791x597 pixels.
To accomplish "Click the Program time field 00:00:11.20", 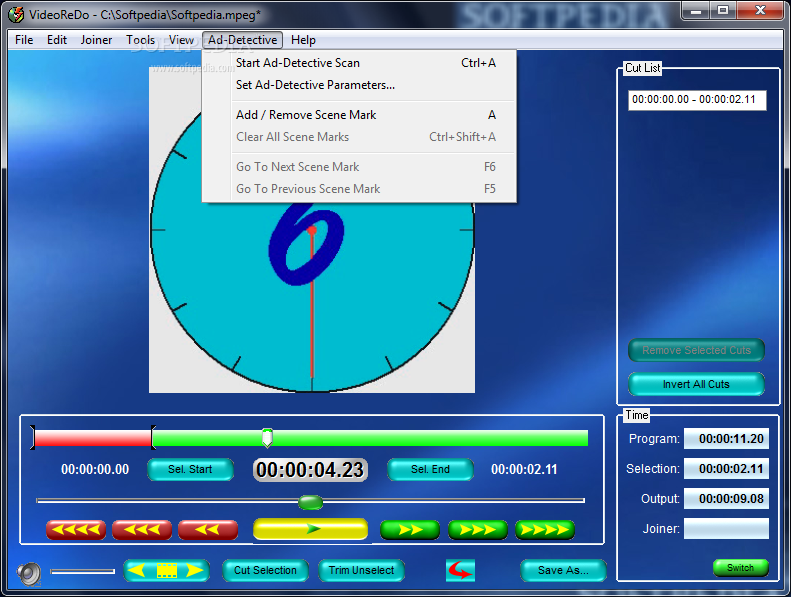I will pyautogui.click(x=726, y=439).
